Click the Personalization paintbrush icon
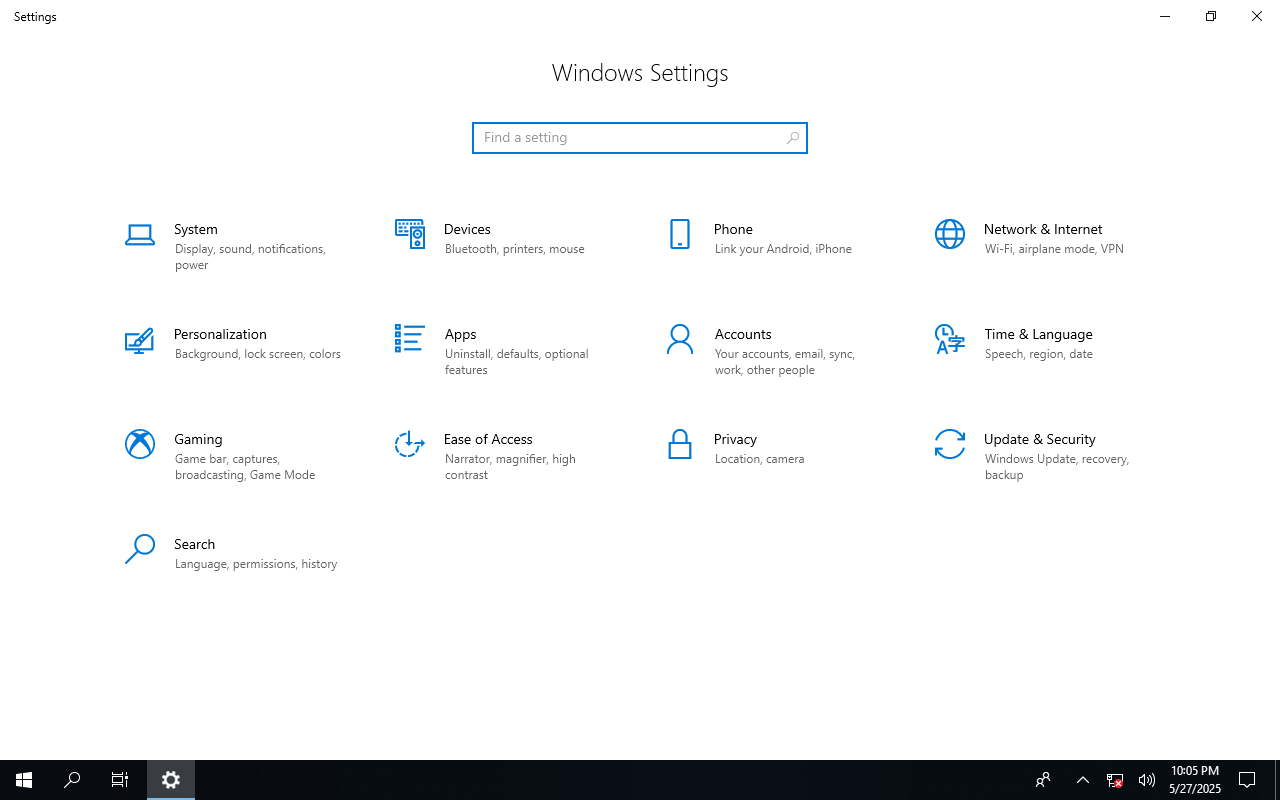The image size is (1280, 800). pos(140,340)
